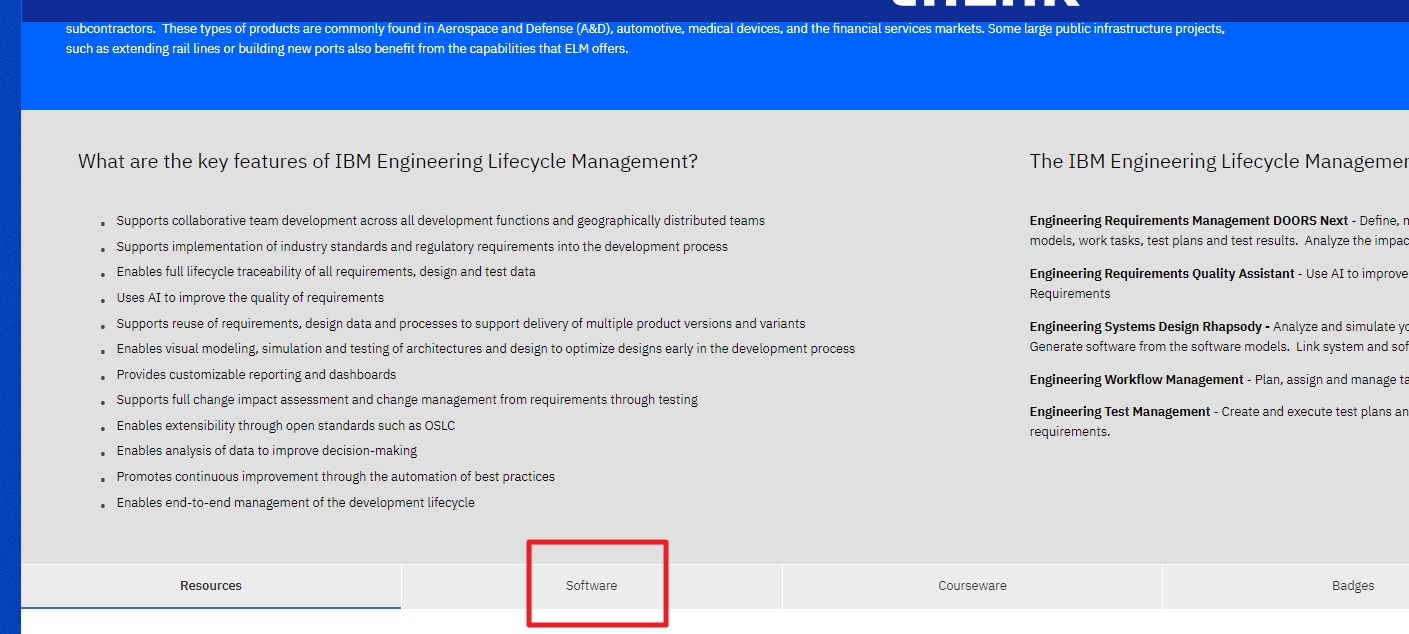Click the blue banner paragraph about subcontractors

(645, 39)
